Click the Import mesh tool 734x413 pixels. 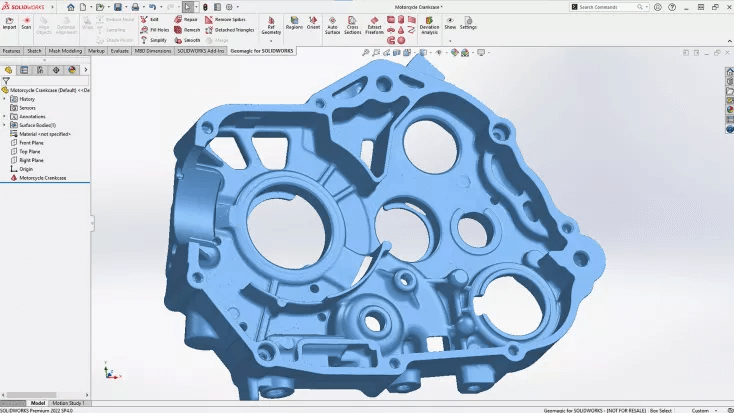(9, 23)
